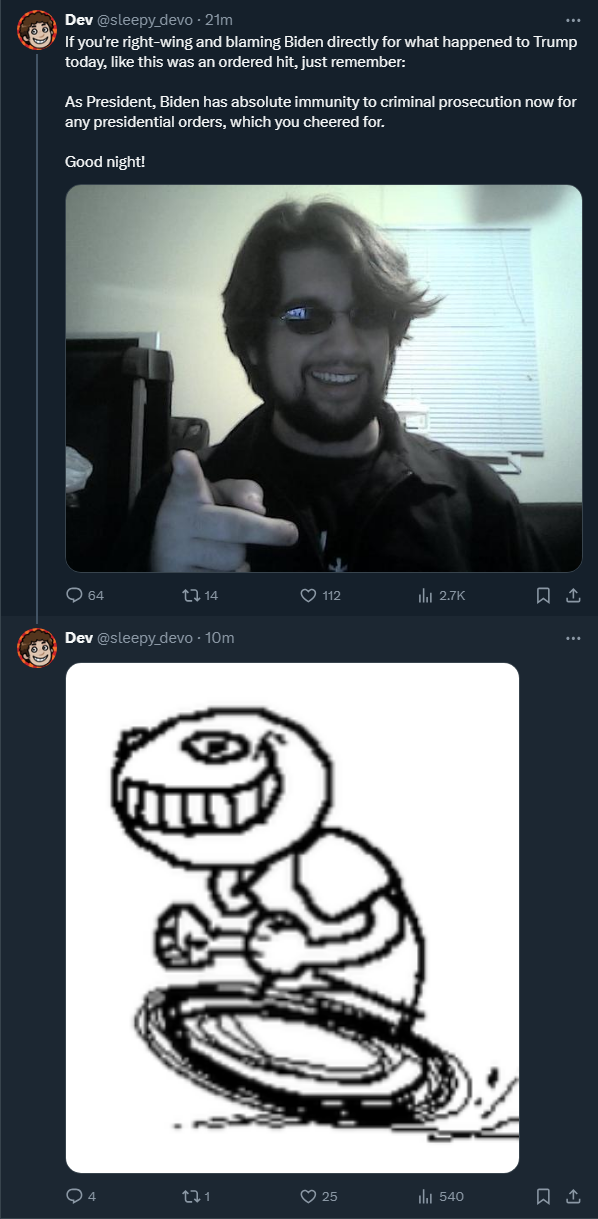Open the webcam photo of man in sunglasses

(x=324, y=378)
